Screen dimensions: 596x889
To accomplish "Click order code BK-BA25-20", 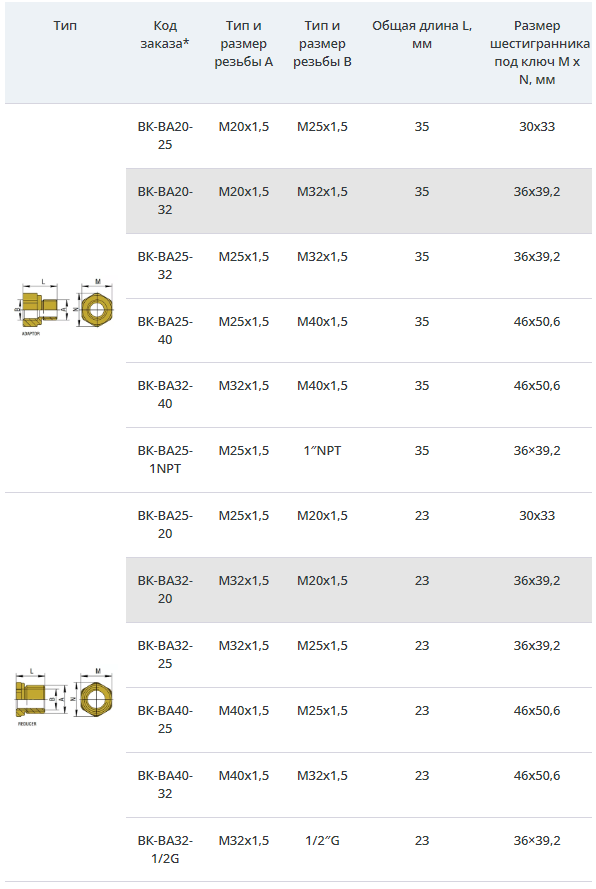I will coord(165,524).
